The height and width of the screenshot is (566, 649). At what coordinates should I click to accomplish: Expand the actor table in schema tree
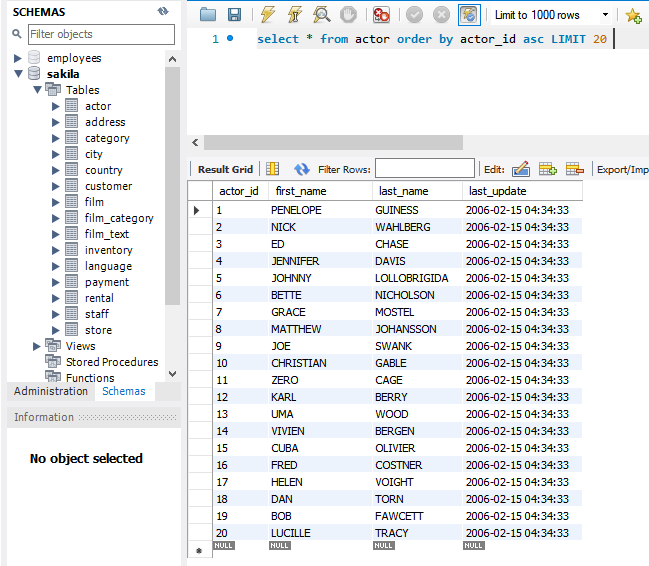[x=56, y=106]
